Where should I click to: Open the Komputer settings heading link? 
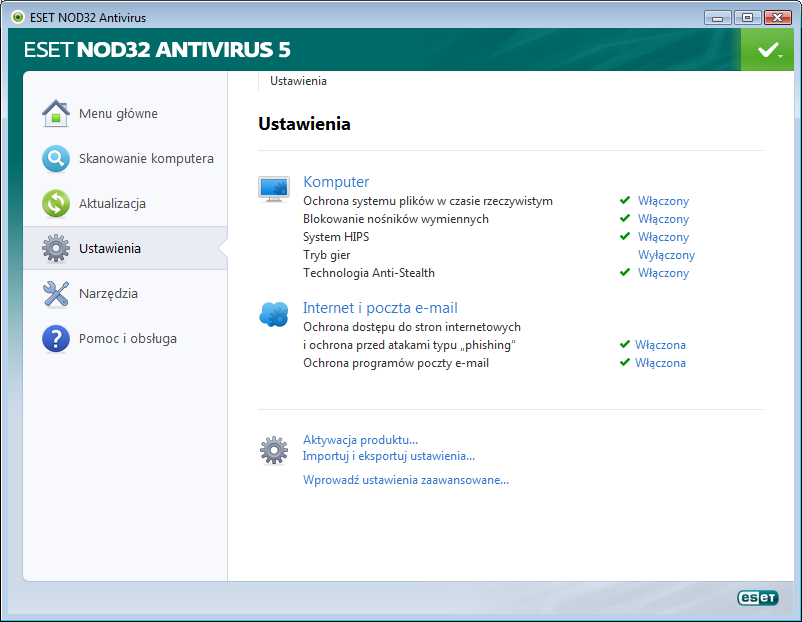pos(336,182)
